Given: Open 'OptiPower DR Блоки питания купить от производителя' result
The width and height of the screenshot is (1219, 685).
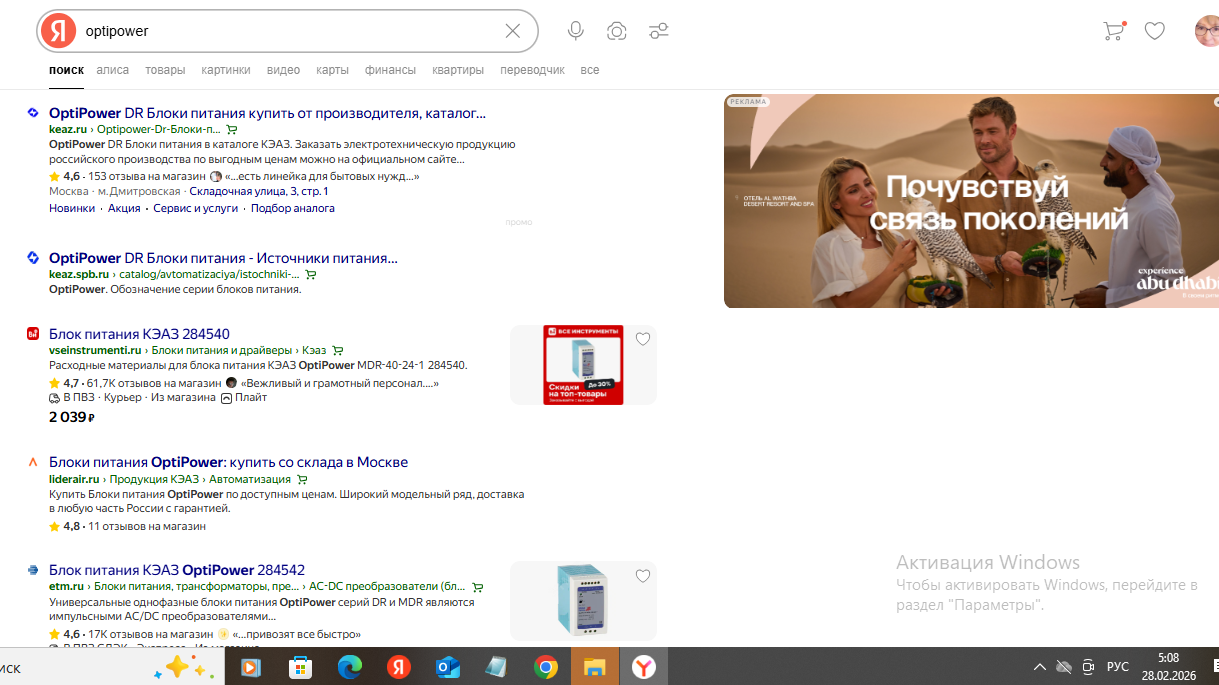Looking at the screenshot, I should point(268,113).
